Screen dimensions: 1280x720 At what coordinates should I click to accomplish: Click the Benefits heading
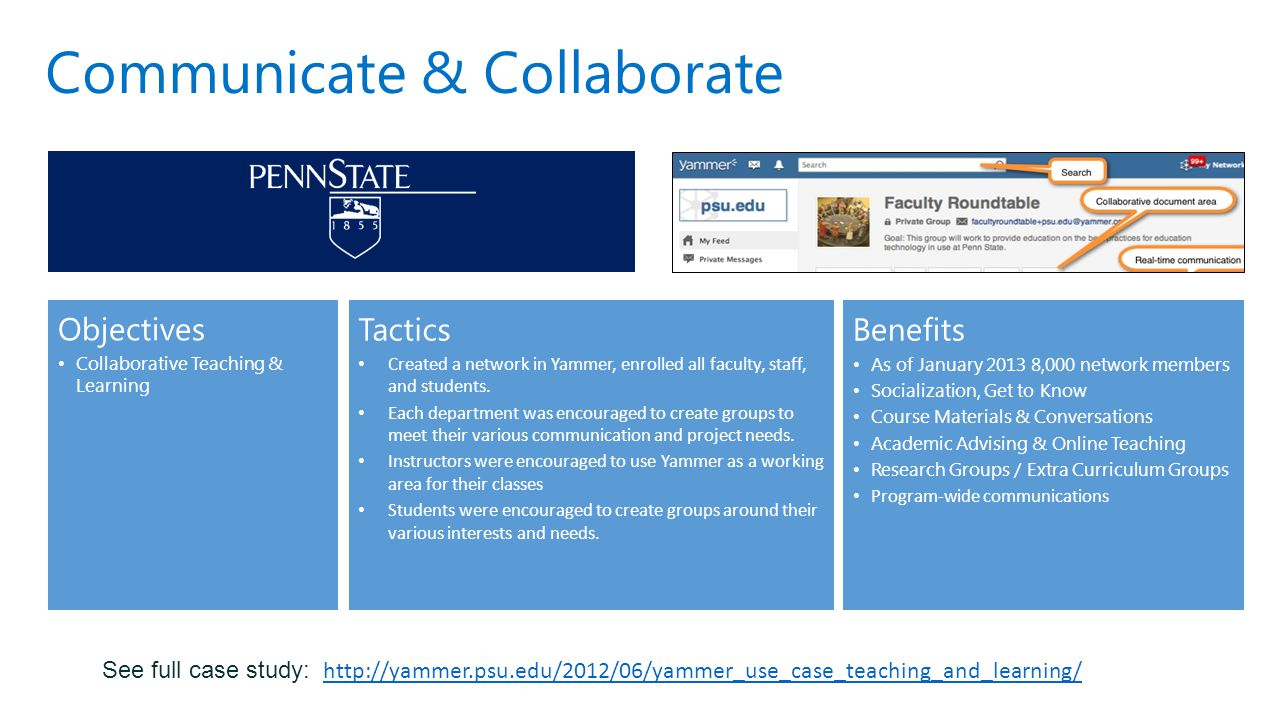pos(908,330)
